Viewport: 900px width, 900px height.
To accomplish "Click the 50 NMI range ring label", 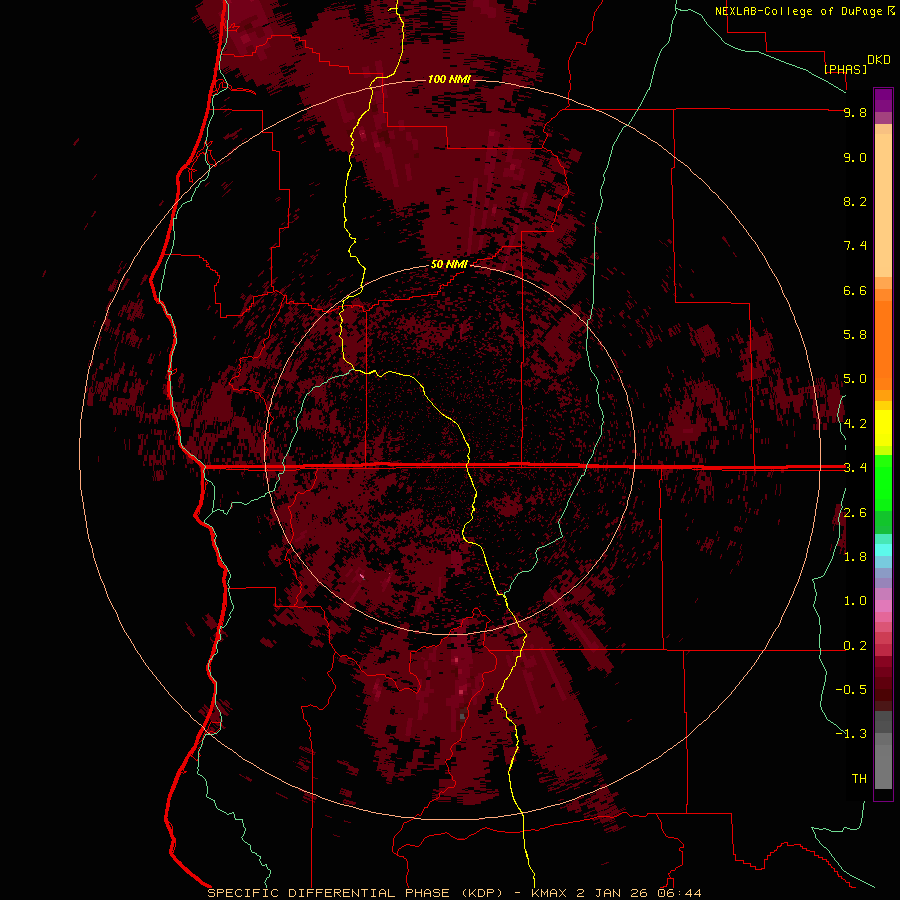I will pos(449,264).
